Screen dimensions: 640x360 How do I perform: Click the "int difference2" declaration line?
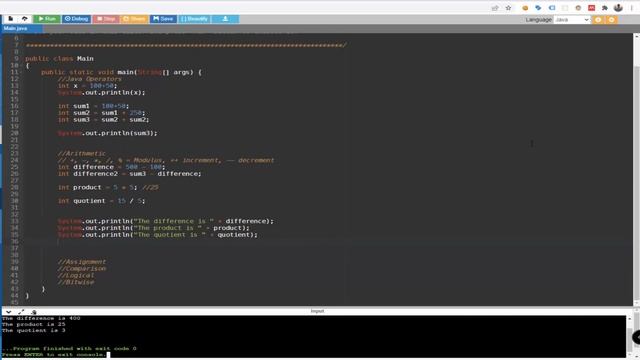point(129,174)
